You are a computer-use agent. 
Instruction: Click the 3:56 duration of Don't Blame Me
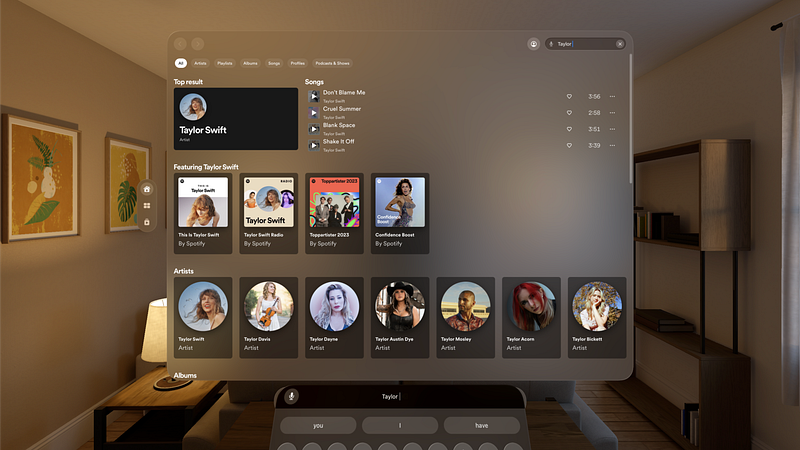pyautogui.click(x=594, y=96)
